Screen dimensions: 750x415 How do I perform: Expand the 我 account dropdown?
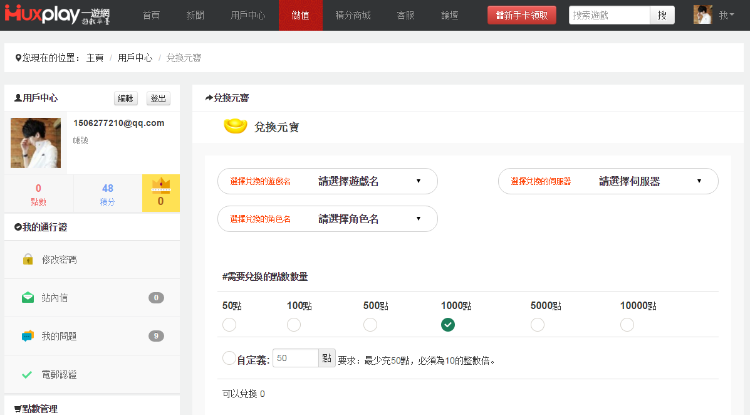tap(726, 15)
